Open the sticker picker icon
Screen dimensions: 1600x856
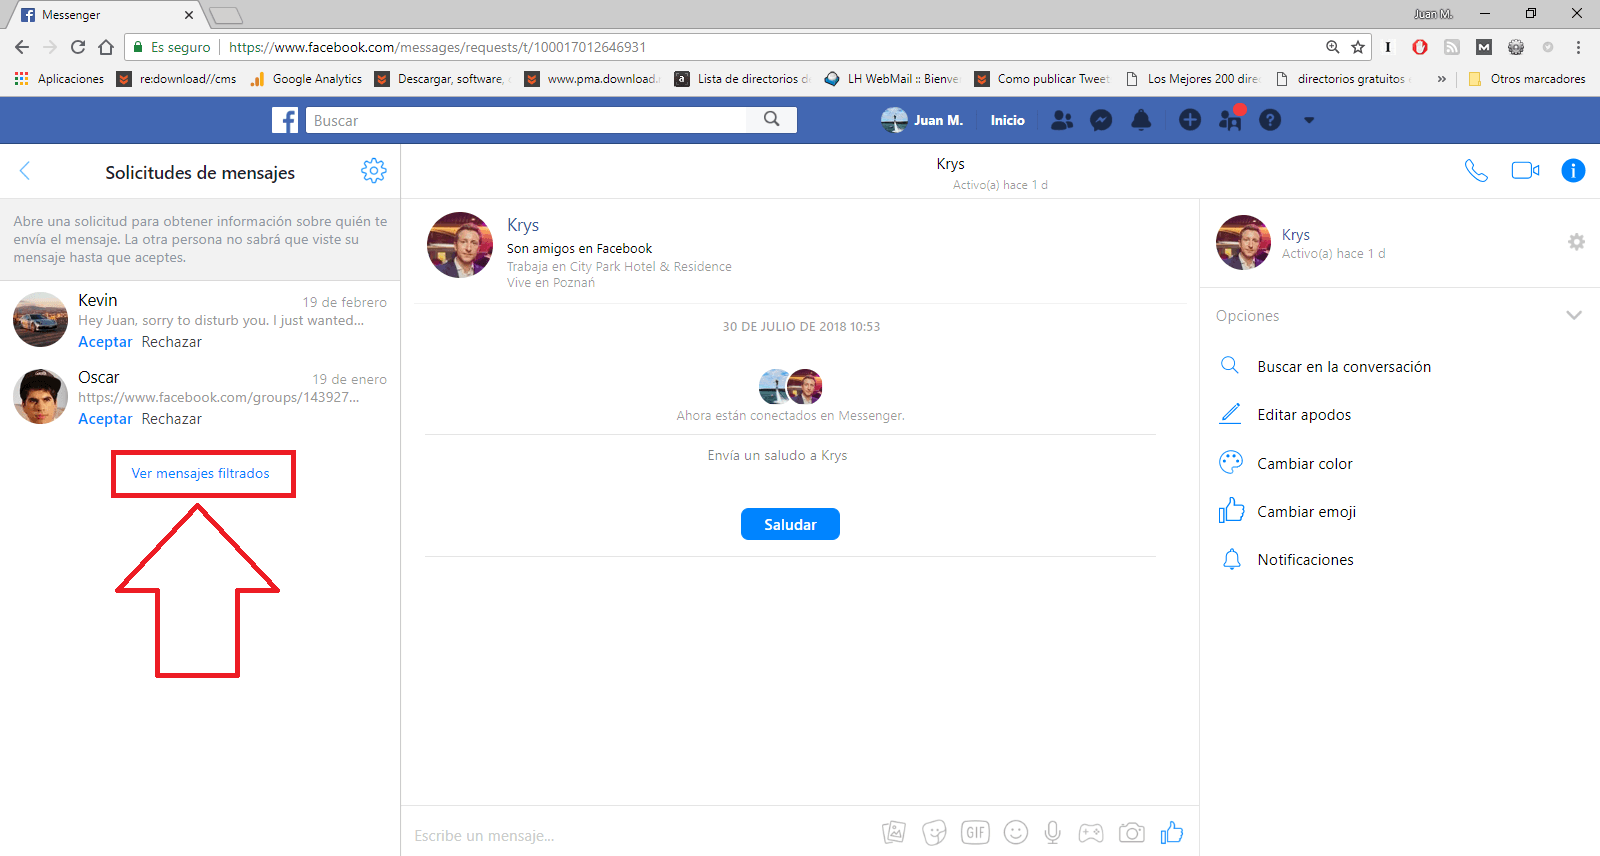(x=934, y=832)
